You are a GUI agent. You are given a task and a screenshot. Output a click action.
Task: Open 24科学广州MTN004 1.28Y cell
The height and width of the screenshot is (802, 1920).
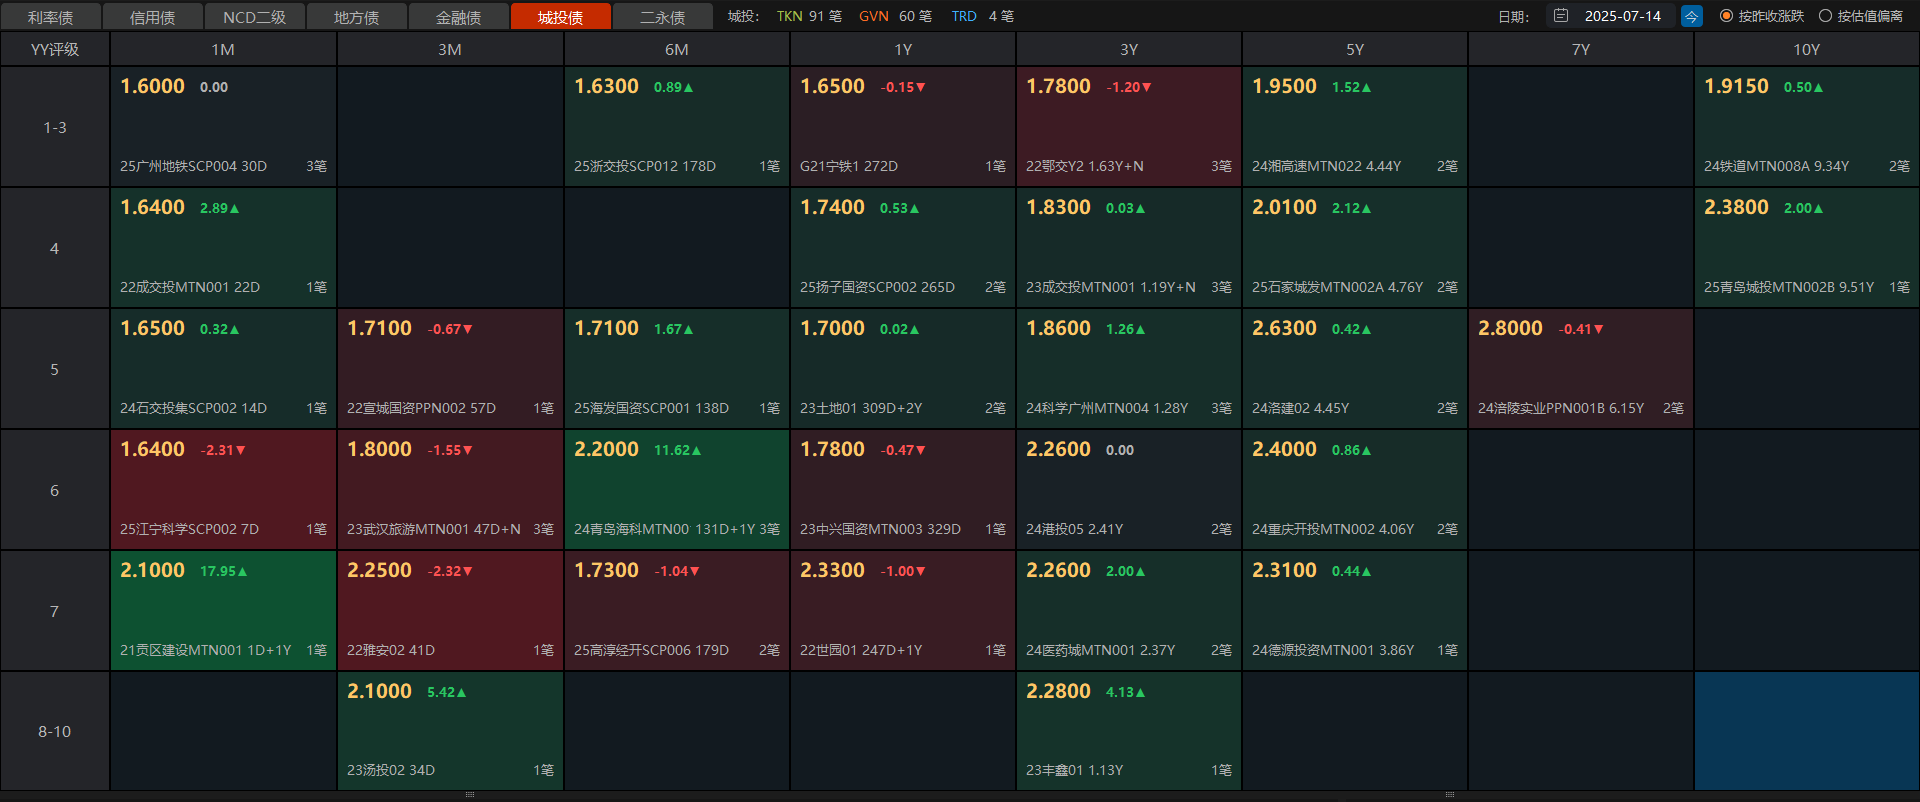1129,369
